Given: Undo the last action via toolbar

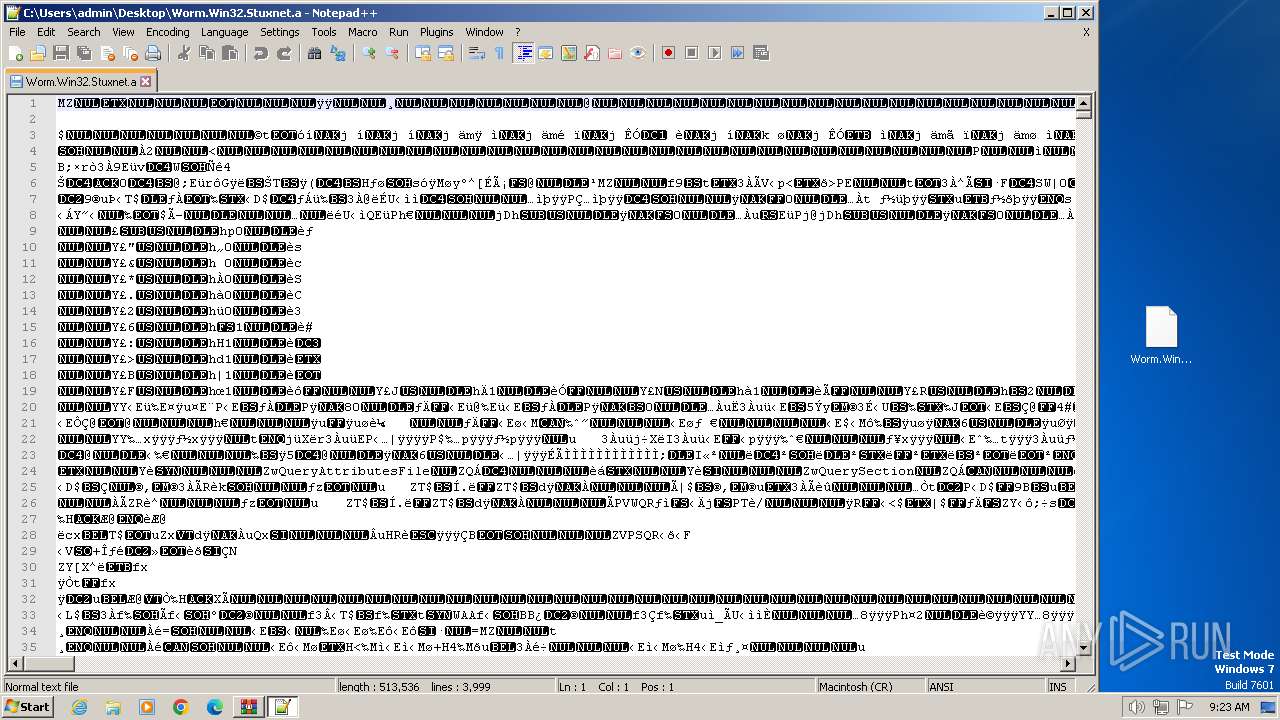Looking at the screenshot, I should [x=261, y=53].
